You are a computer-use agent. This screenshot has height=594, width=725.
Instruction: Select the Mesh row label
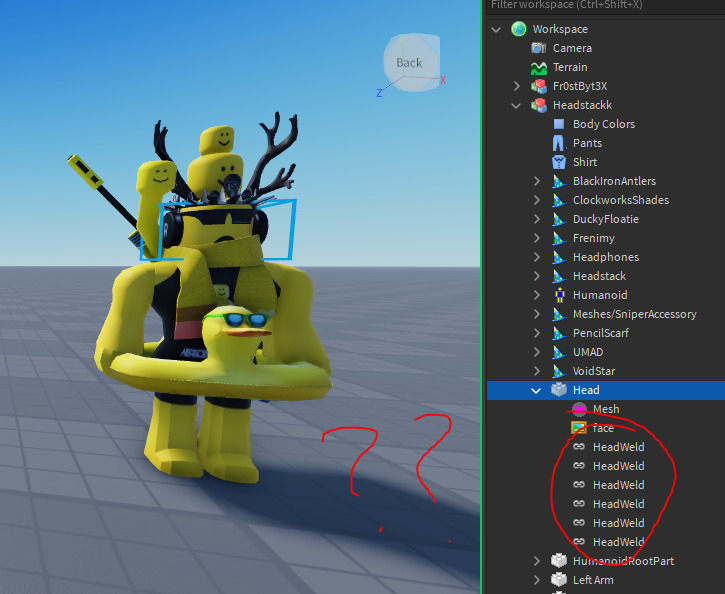tap(606, 409)
